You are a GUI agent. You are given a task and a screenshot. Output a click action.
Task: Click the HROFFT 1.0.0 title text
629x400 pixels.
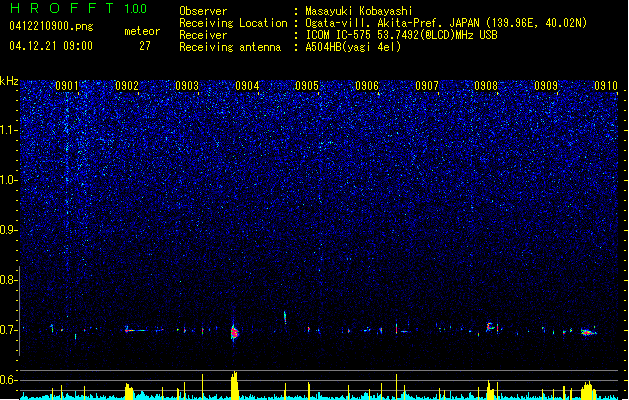[78, 8]
